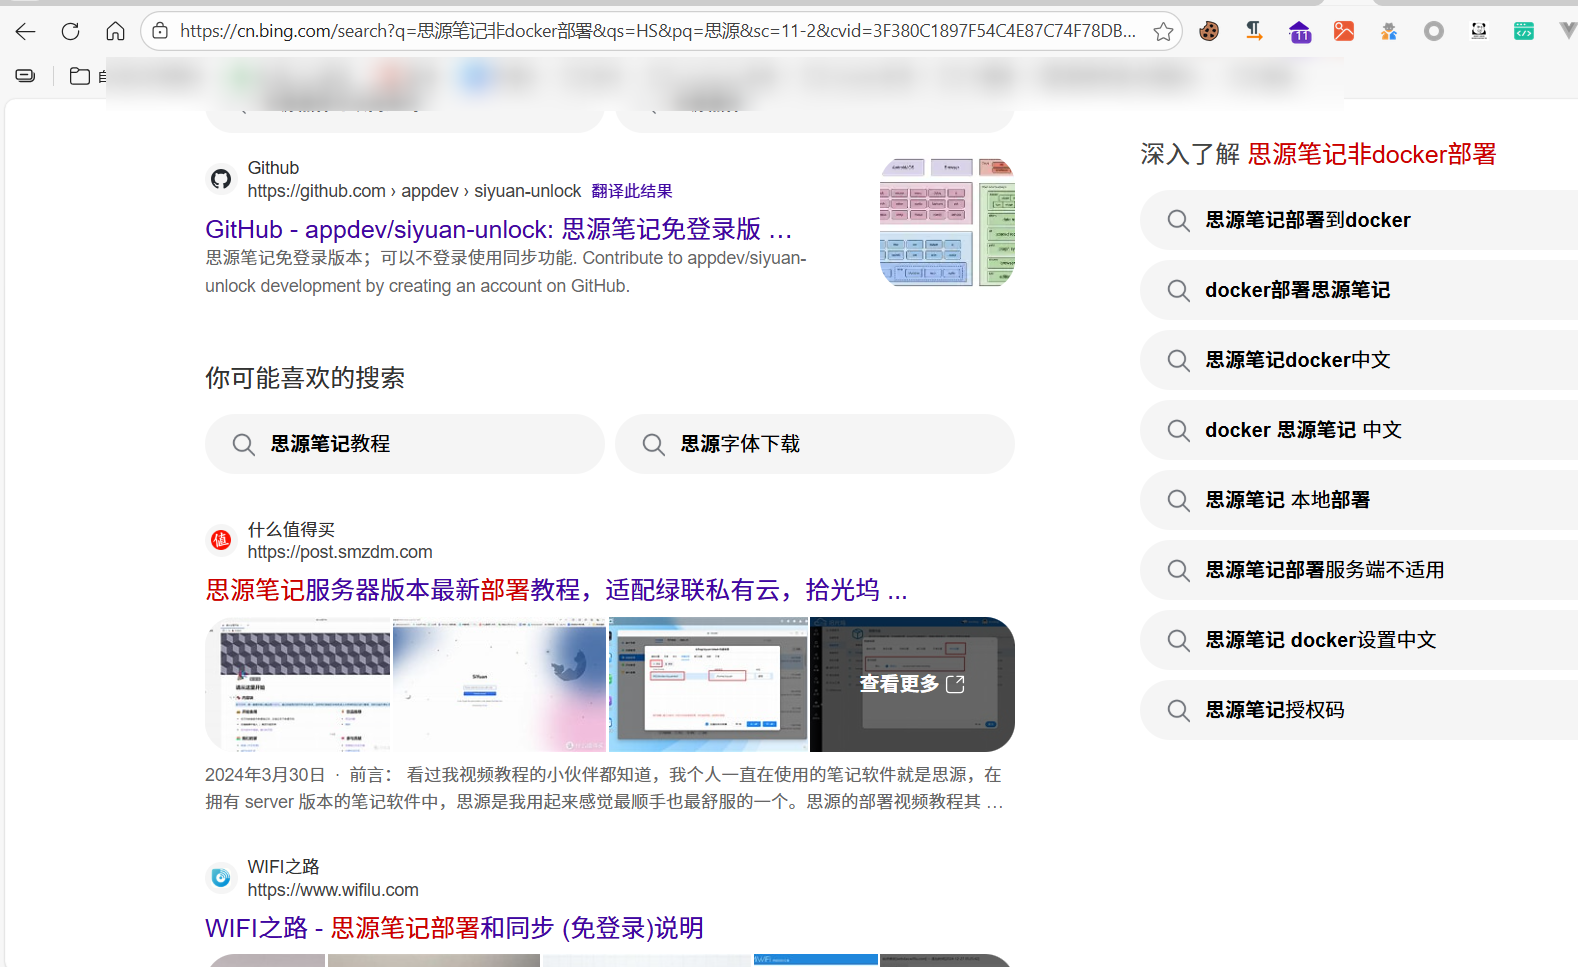View site info lock icon in address bar
Image resolution: width=1578 pixels, height=967 pixels.
pyautogui.click(x=160, y=31)
